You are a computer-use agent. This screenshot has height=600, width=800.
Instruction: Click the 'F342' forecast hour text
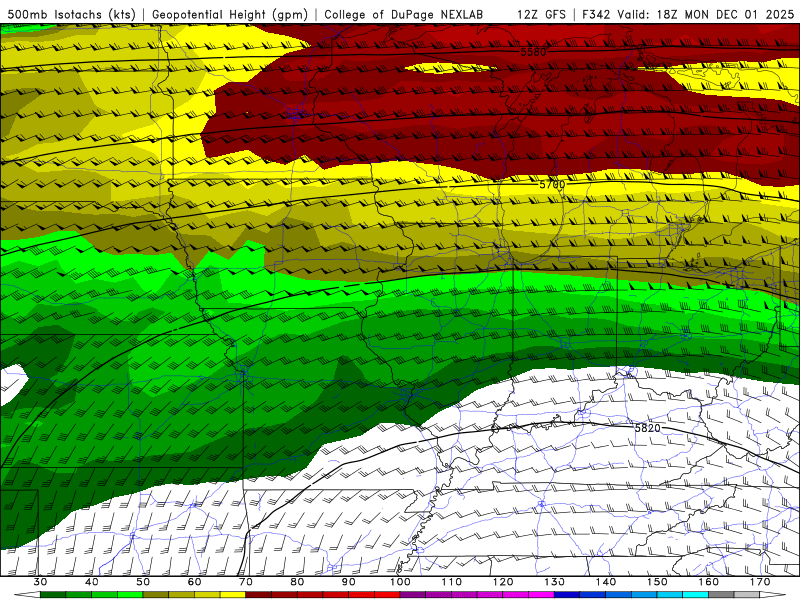[596, 14]
